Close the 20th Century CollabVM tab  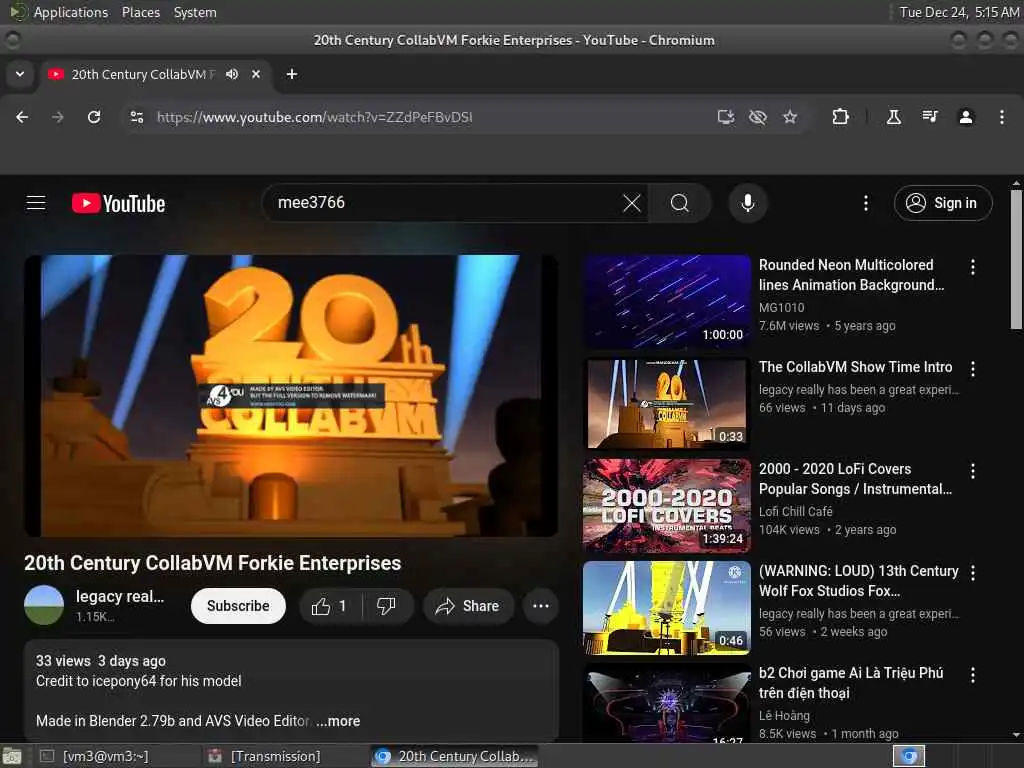[256, 74]
